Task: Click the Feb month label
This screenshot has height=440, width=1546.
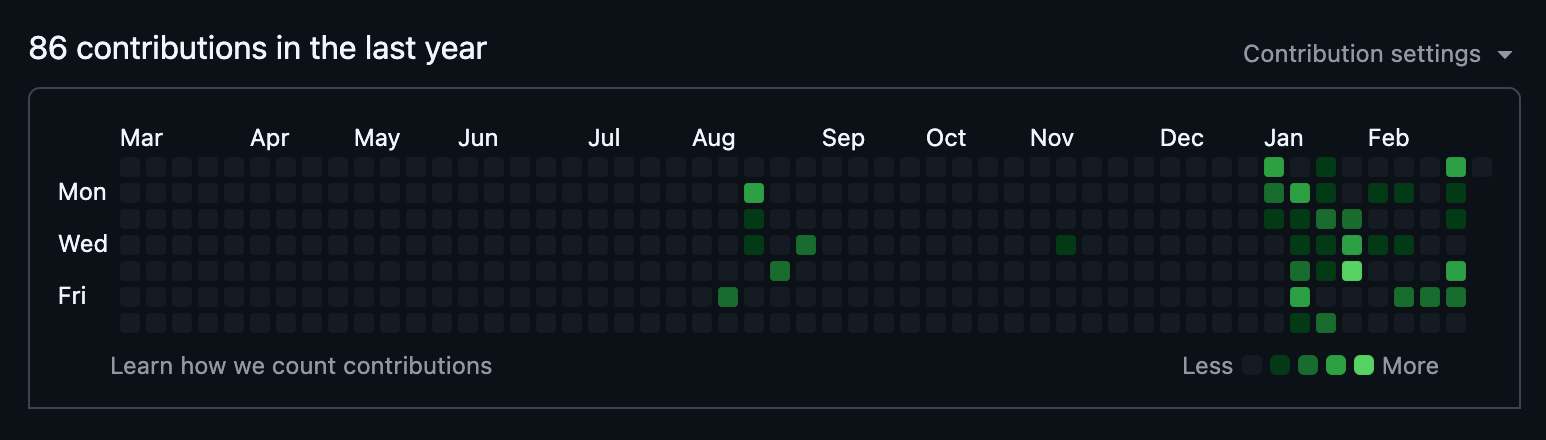Action: (x=1388, y=138)
